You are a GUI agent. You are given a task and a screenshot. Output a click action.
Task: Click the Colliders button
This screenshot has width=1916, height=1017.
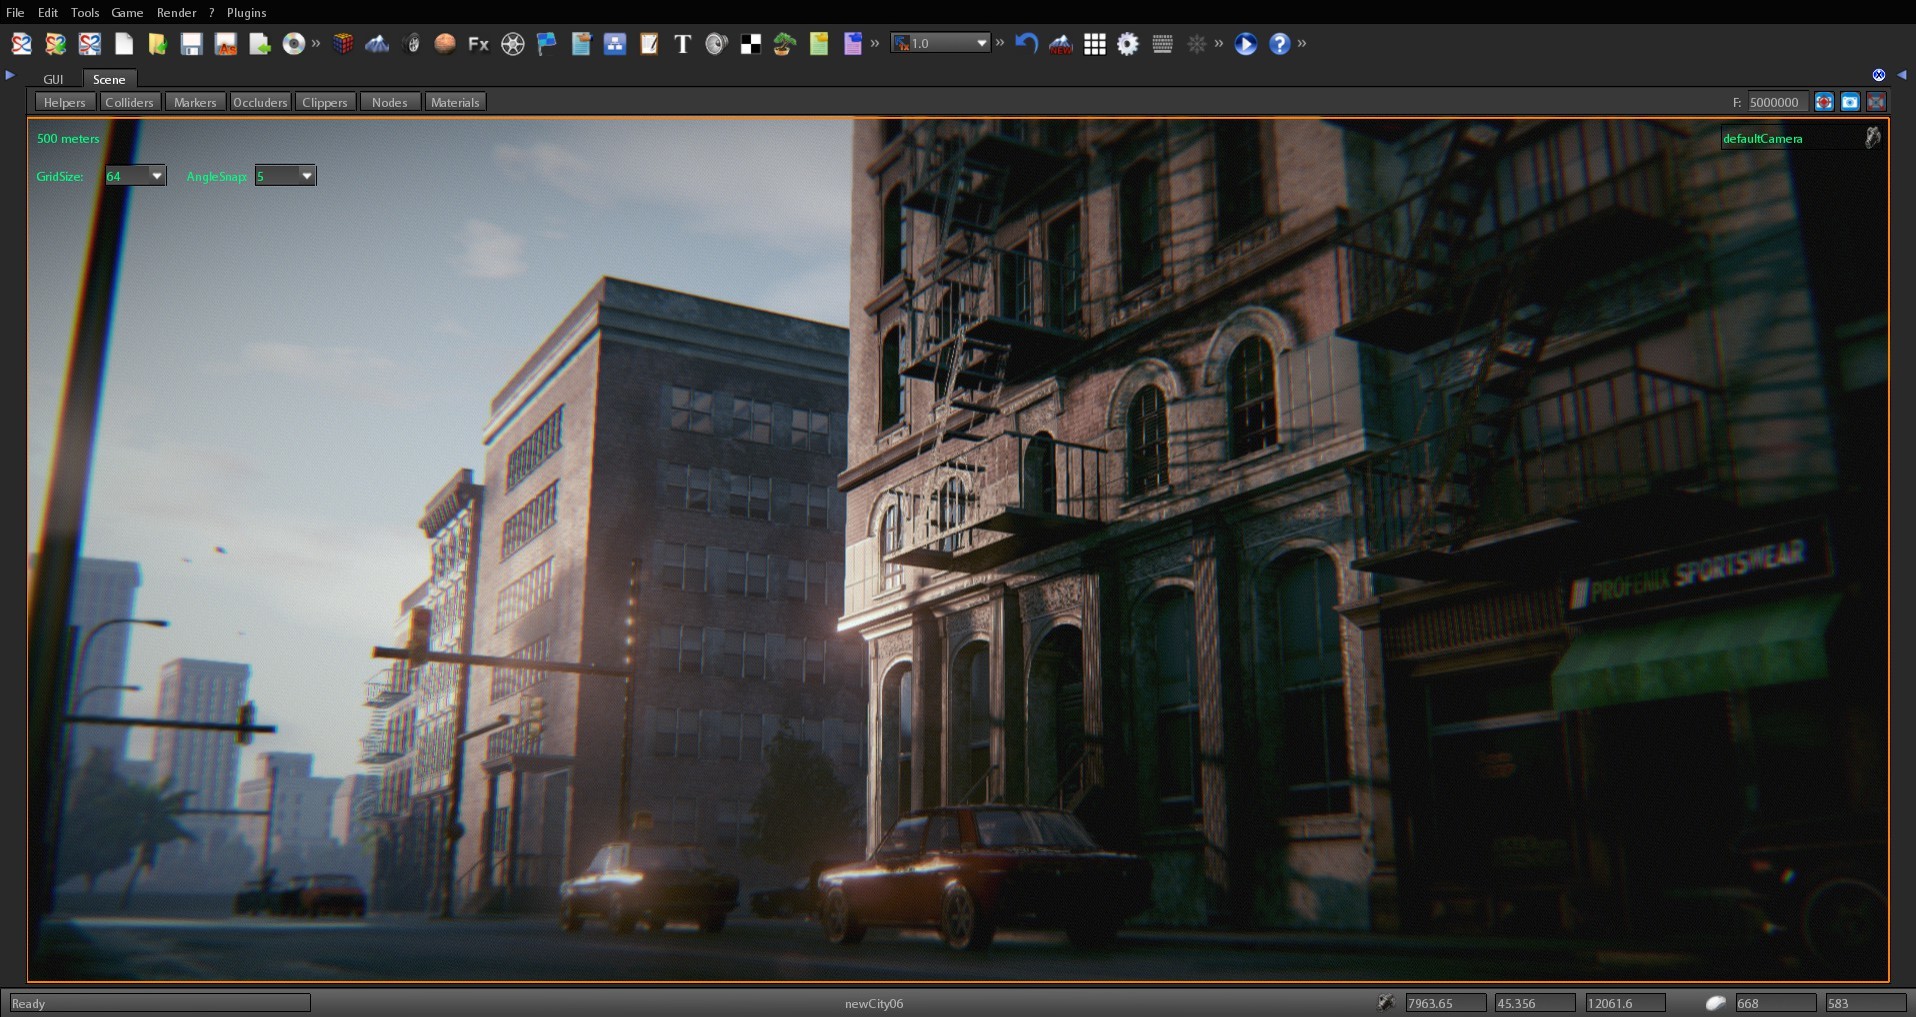pyautogui.click(x=129, y=101)
